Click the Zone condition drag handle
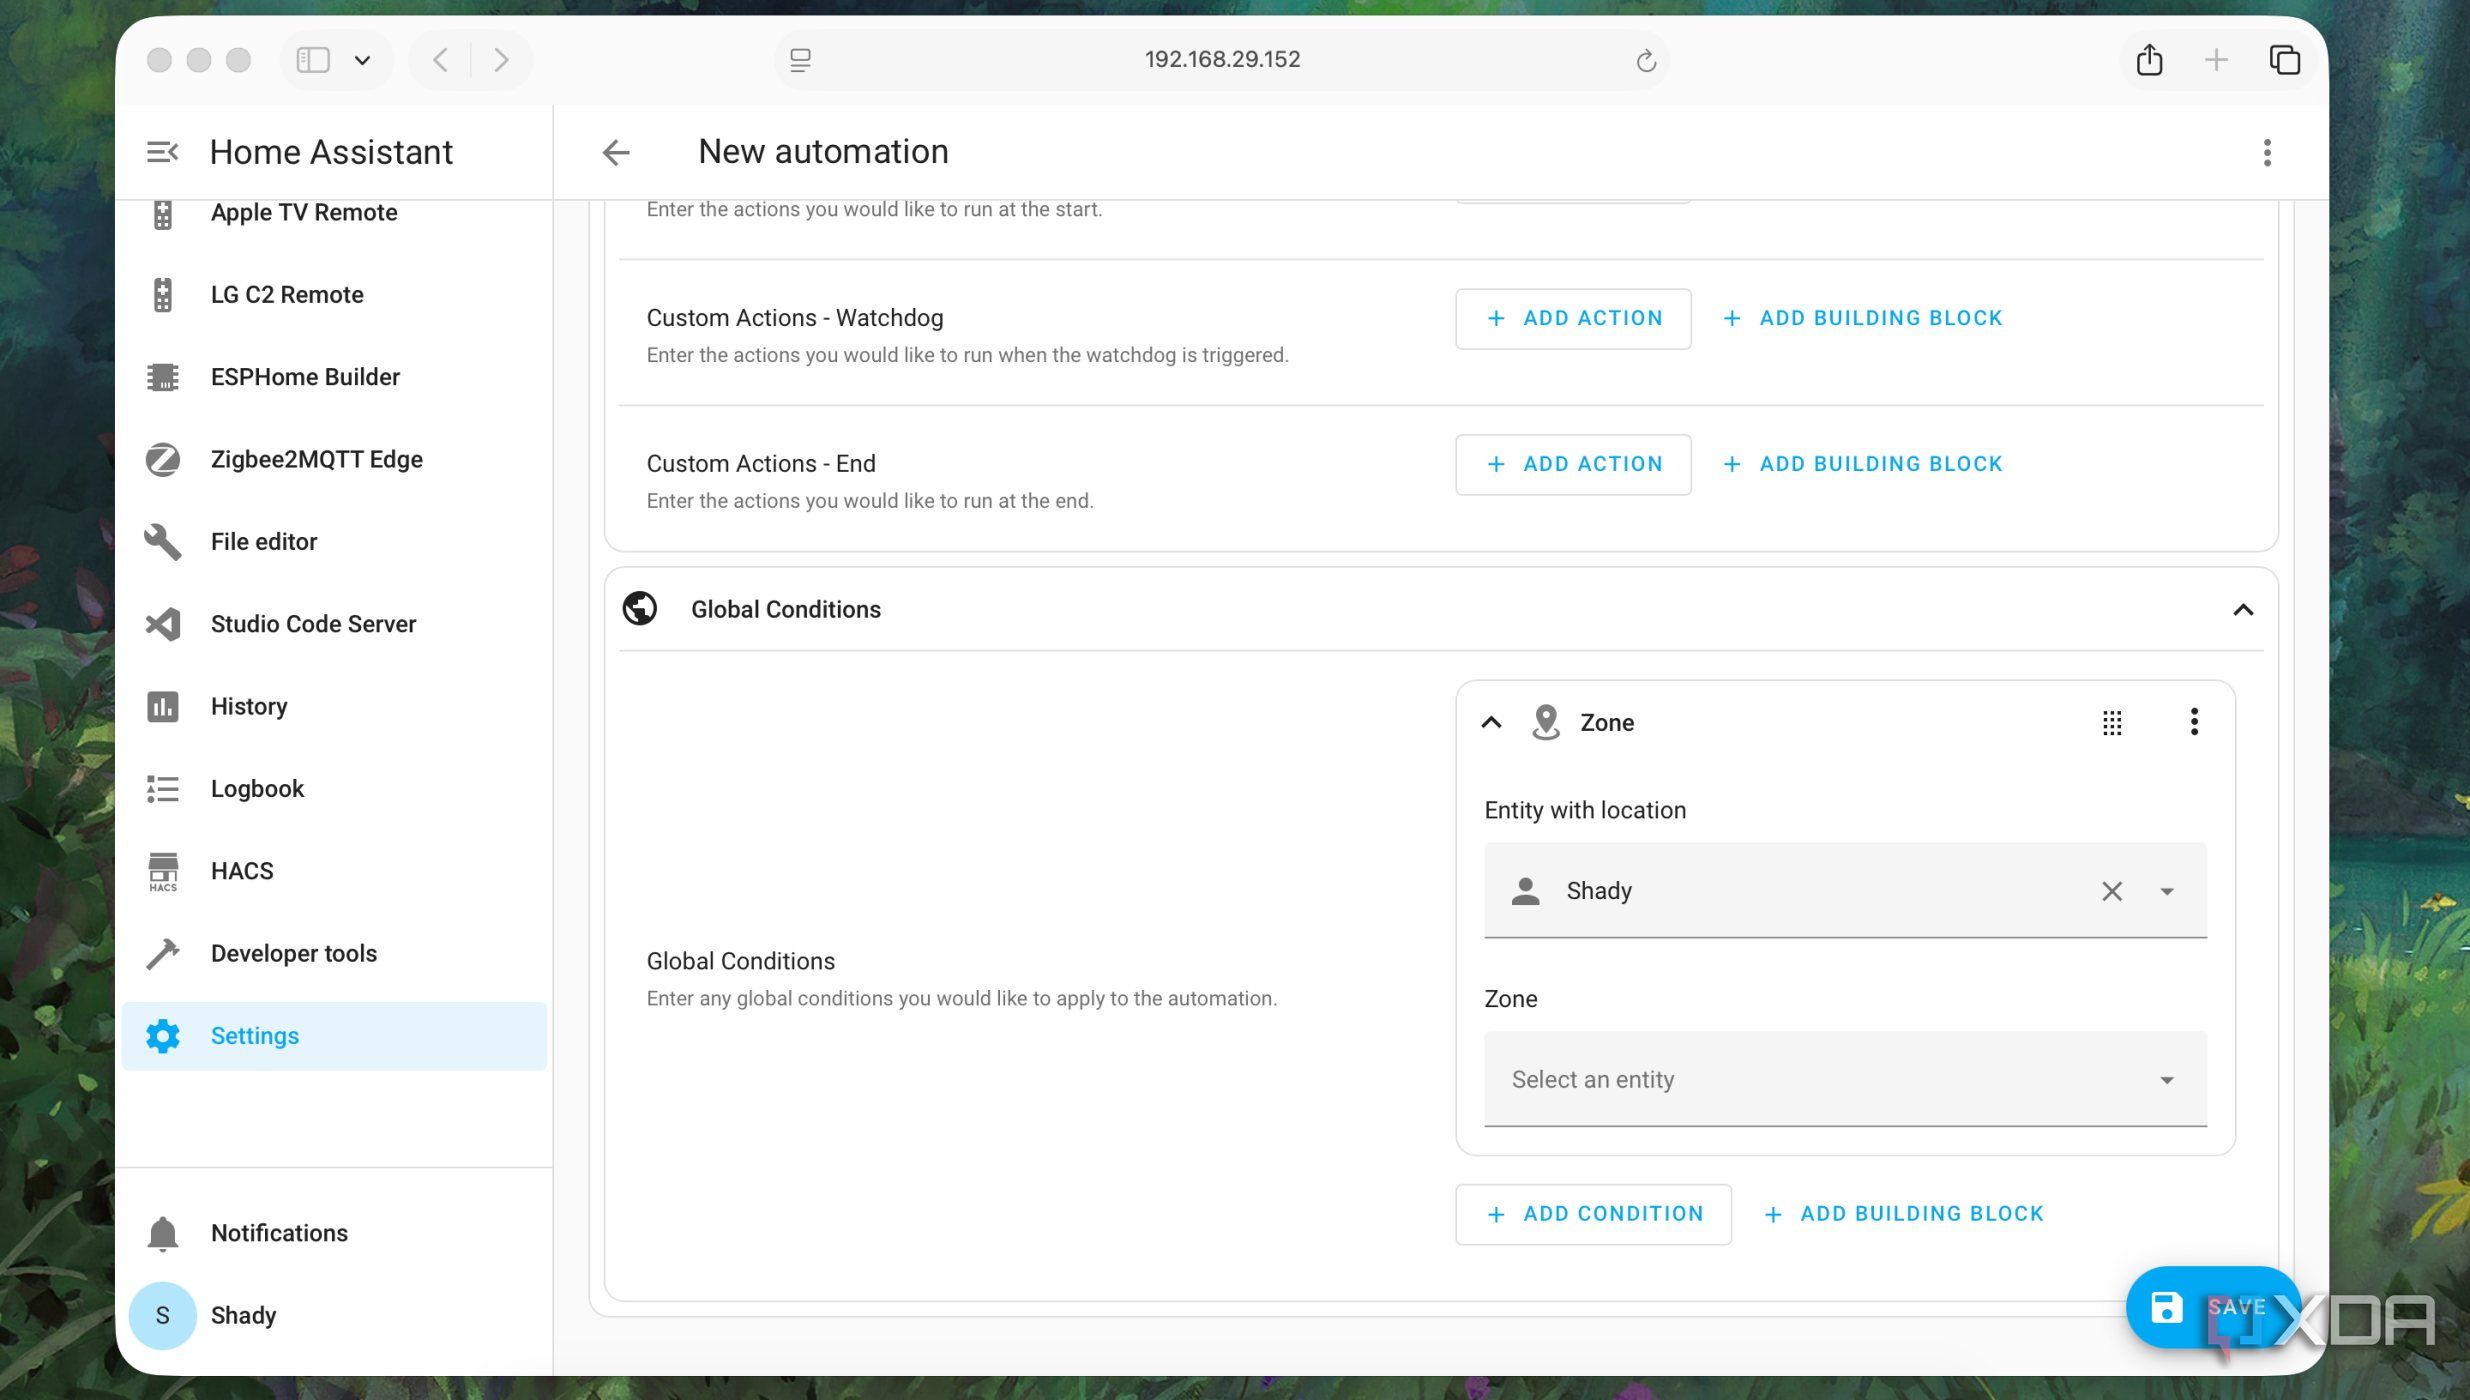 (2112, 722)
